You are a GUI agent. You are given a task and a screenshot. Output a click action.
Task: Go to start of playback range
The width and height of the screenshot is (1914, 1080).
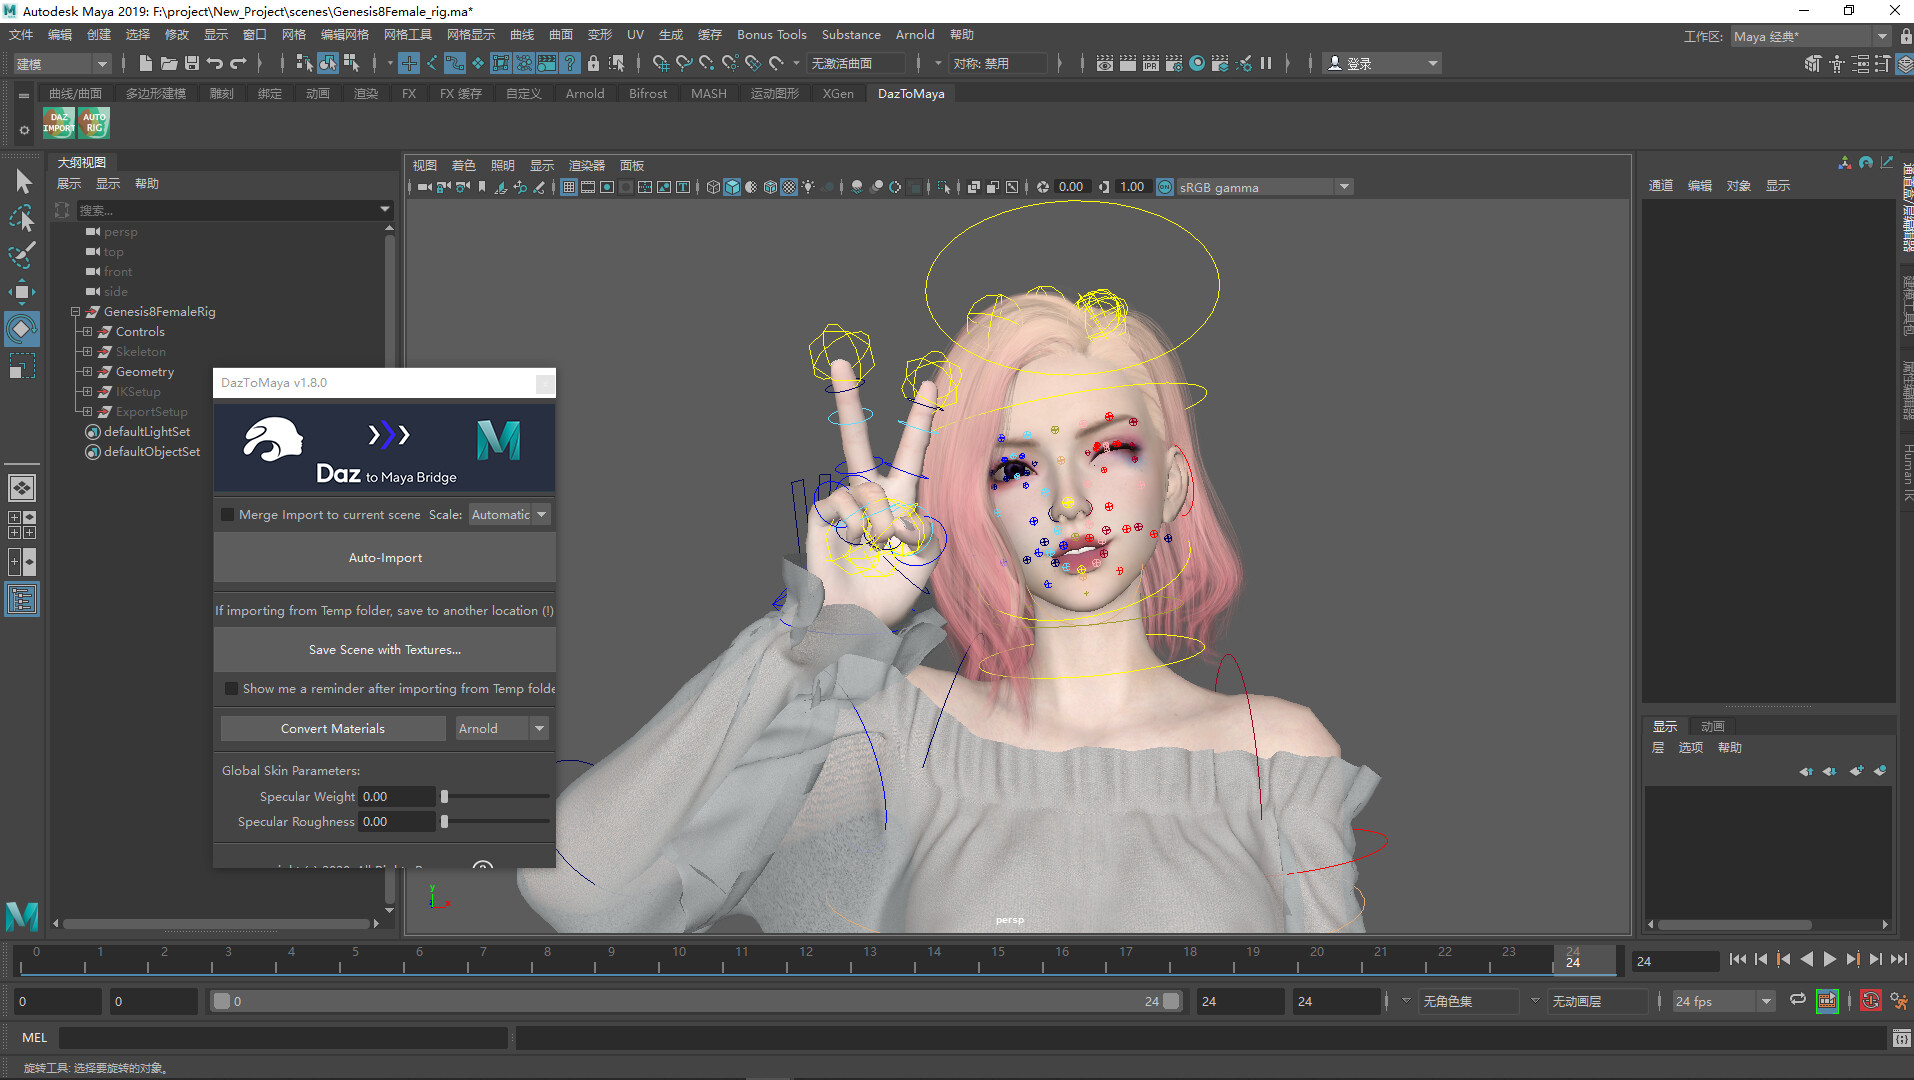pyautogui.click(x=1737, y=960)
